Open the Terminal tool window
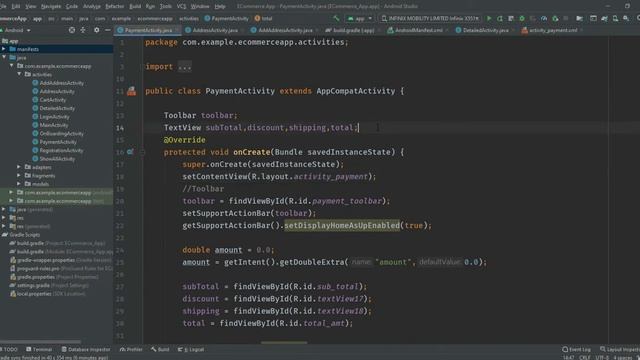This screenshot has height=360, width=640. (x=39, y=349)
